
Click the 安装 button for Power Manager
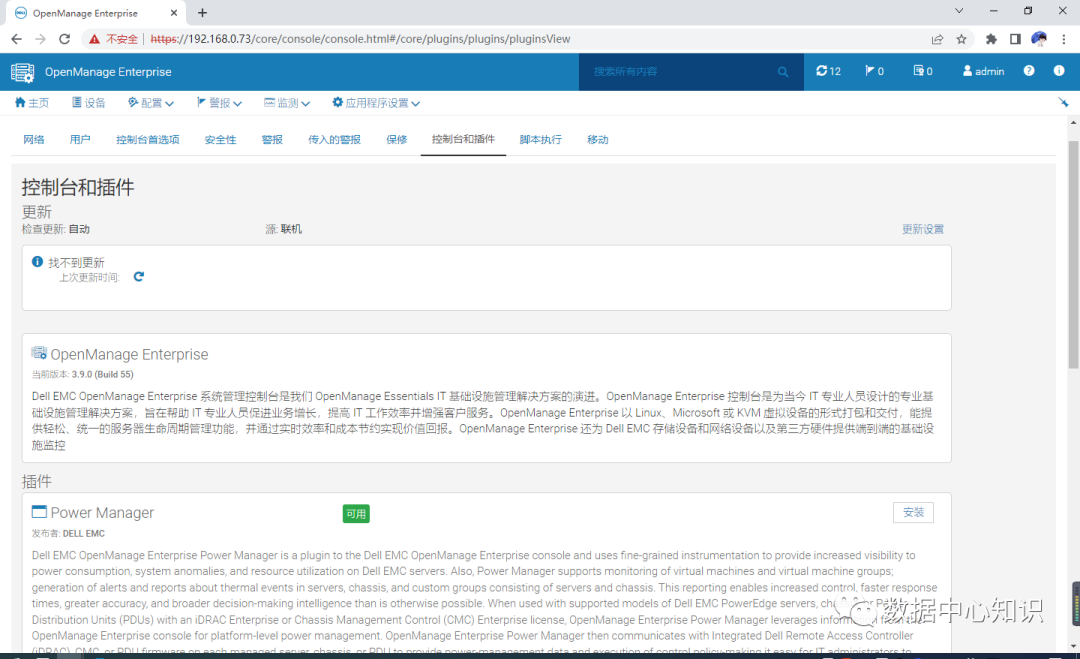click(x=913, y=512)
